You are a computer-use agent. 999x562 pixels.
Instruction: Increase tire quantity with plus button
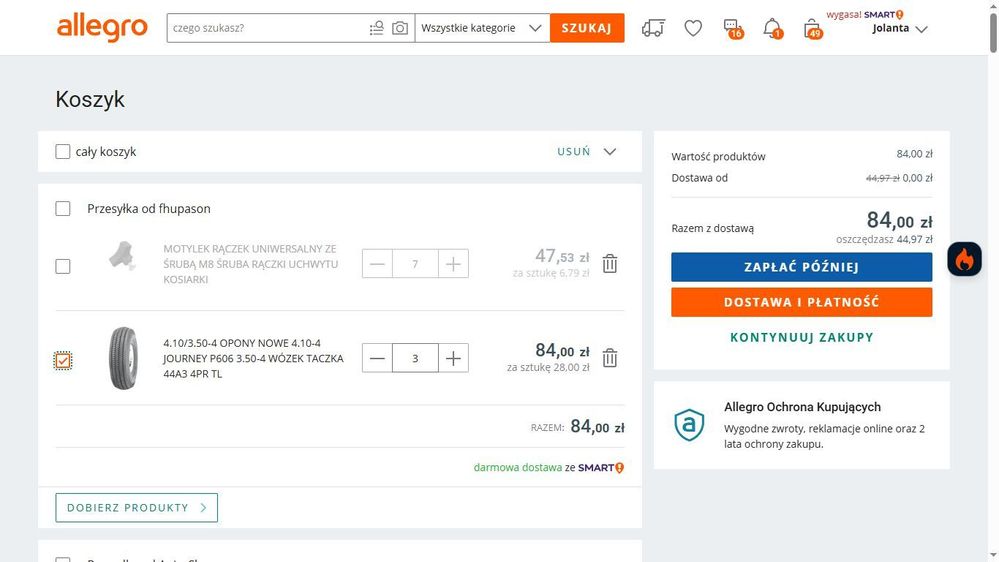coord(453,358)
